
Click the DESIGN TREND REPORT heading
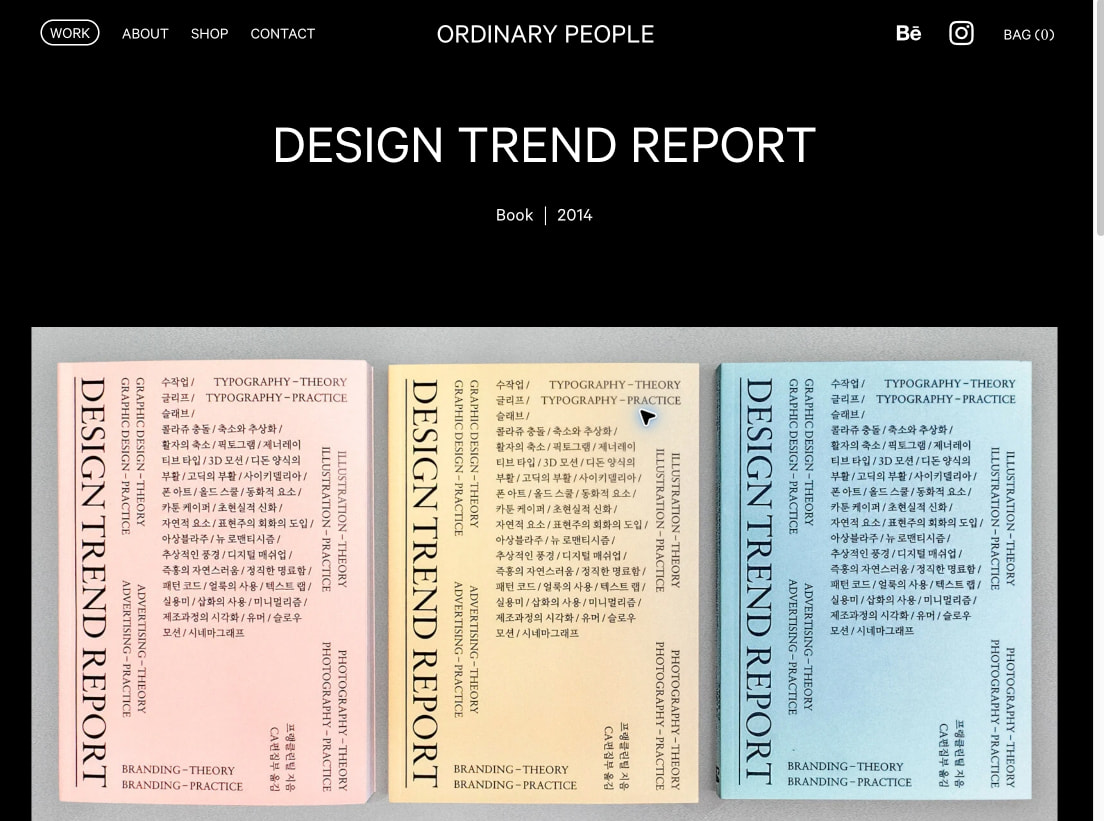click(544, 145)
